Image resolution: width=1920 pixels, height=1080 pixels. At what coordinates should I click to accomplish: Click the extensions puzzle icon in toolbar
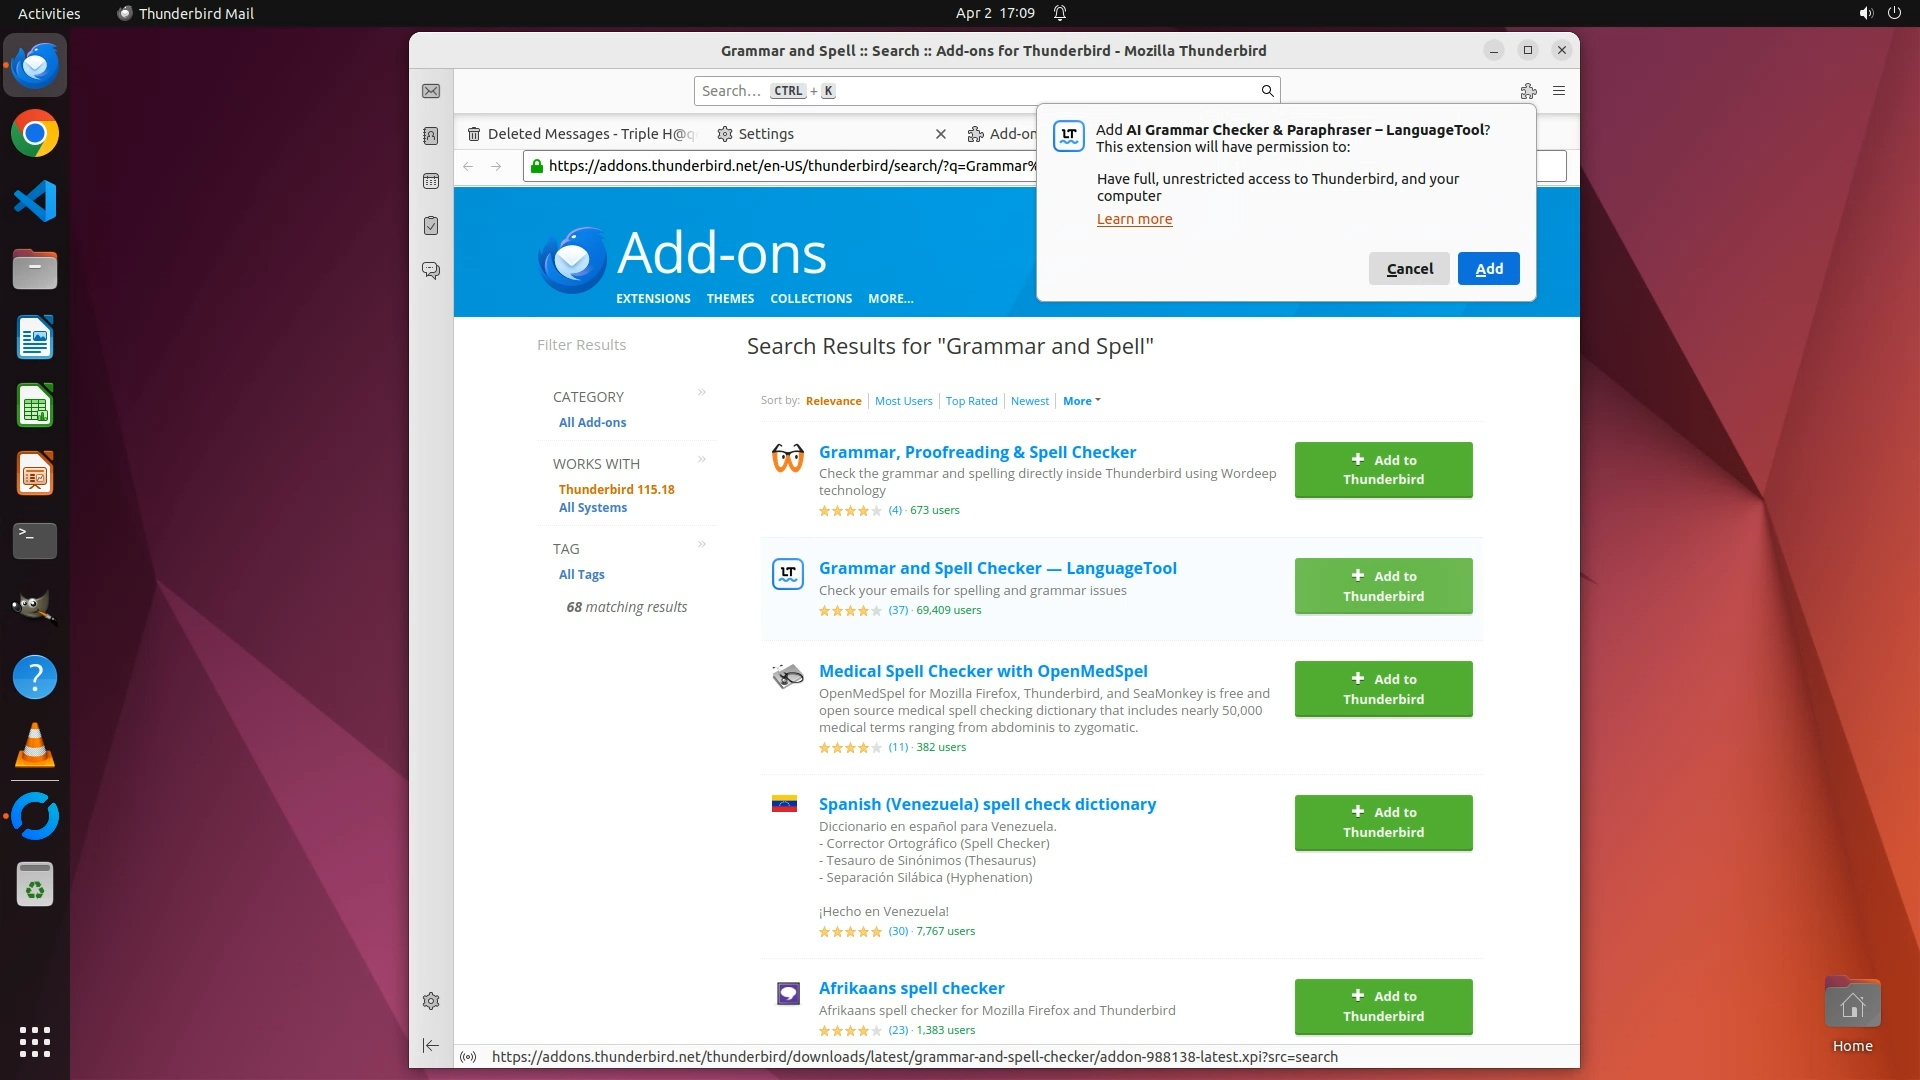(x=1528, y=91)
